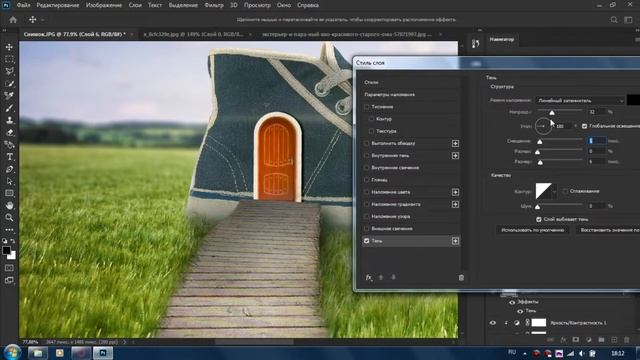Add another Наложение градиента plus button

coord(455,204)
